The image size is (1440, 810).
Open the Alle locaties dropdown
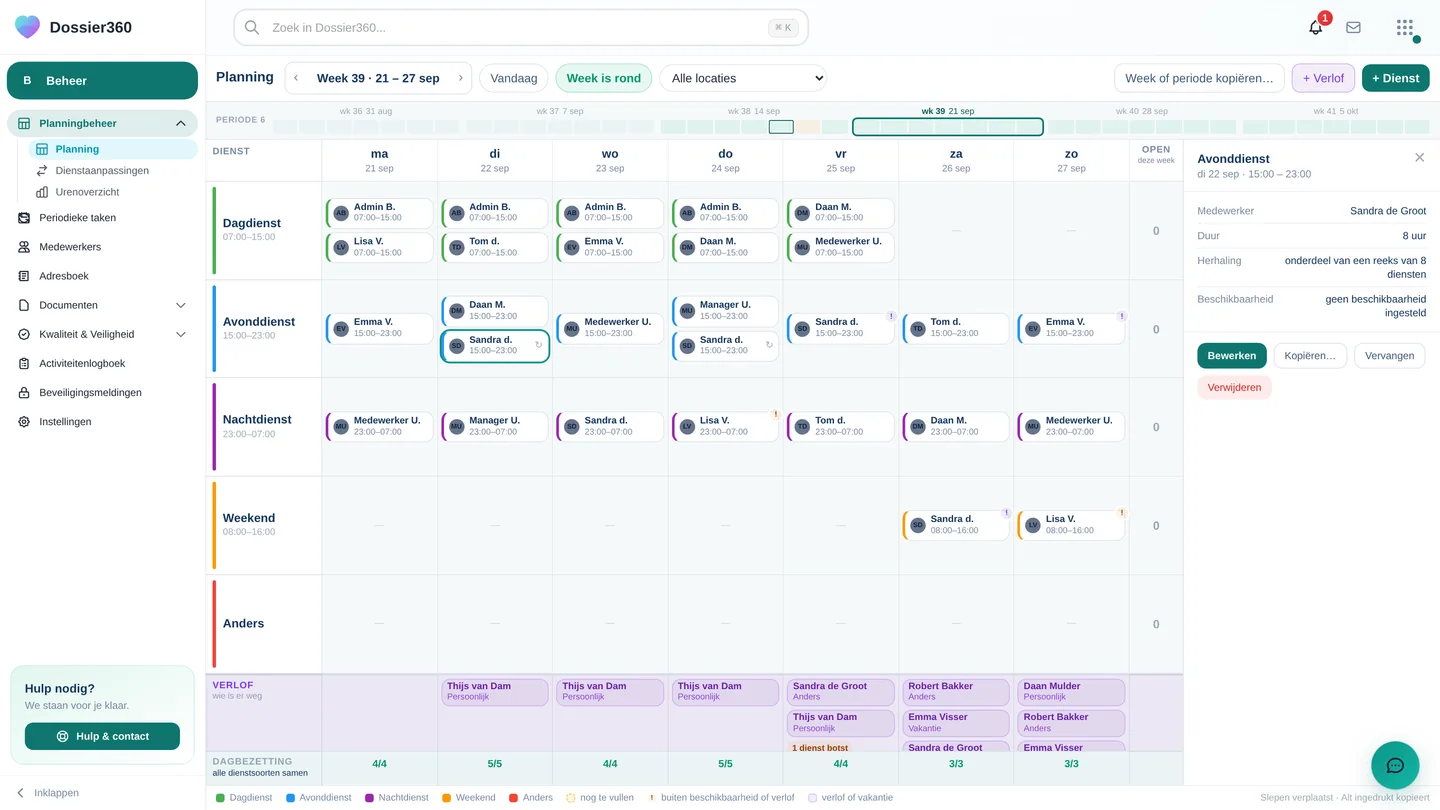743,78
